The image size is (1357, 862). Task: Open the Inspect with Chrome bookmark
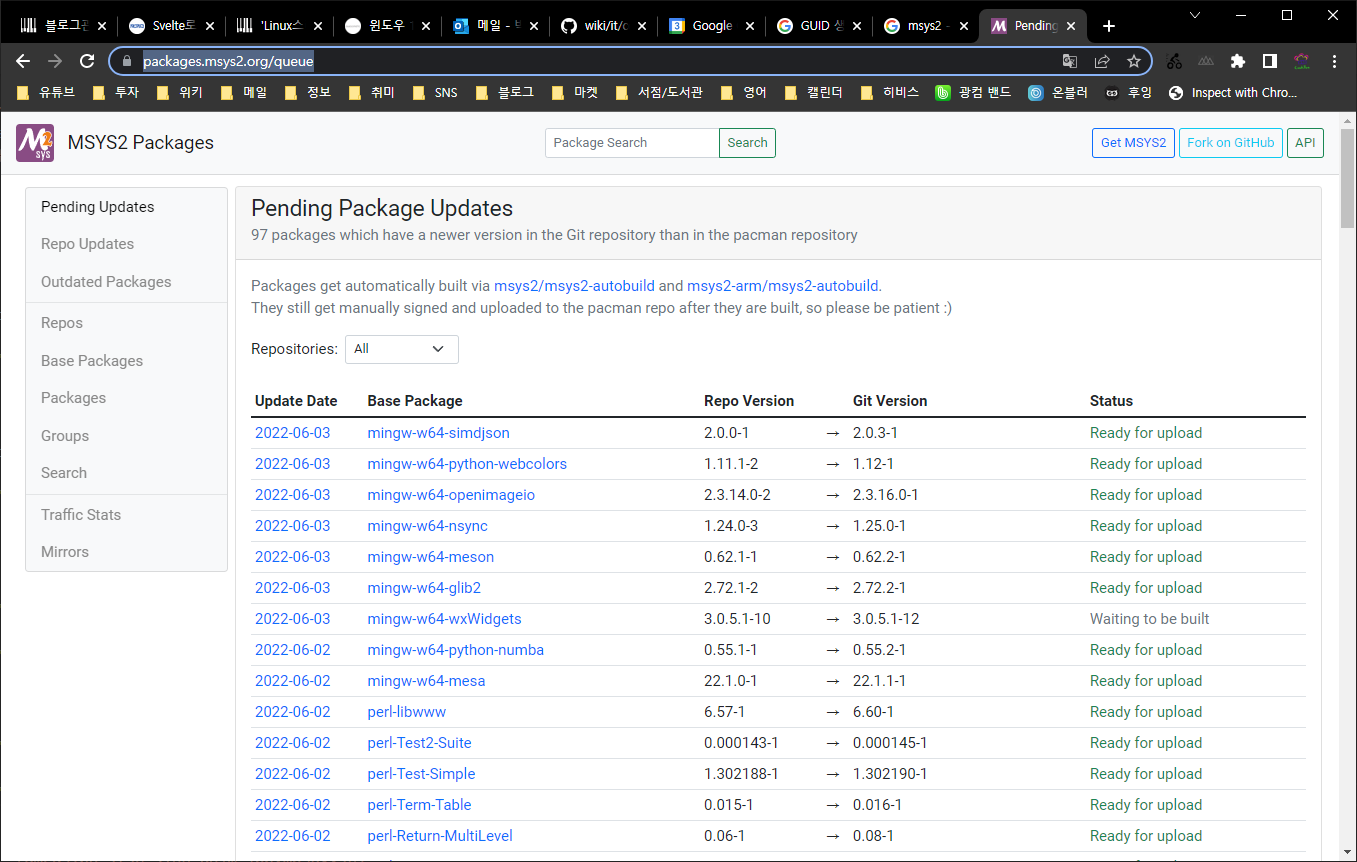click(1232, 92)
